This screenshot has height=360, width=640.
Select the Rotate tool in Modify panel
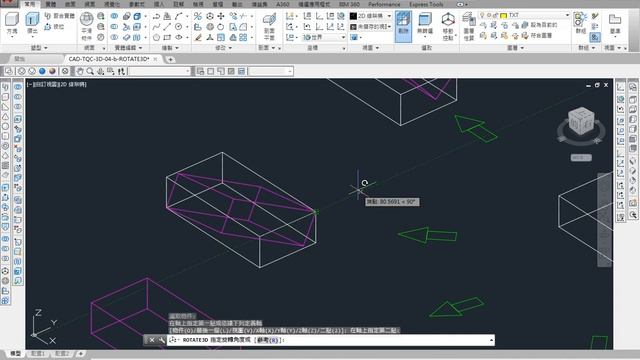click(220, 27)
